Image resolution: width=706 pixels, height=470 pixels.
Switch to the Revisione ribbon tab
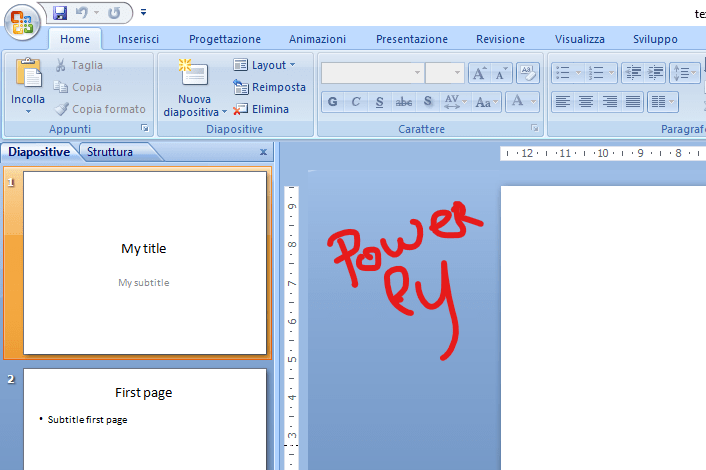pyautogui.click(x=501, y=39)
